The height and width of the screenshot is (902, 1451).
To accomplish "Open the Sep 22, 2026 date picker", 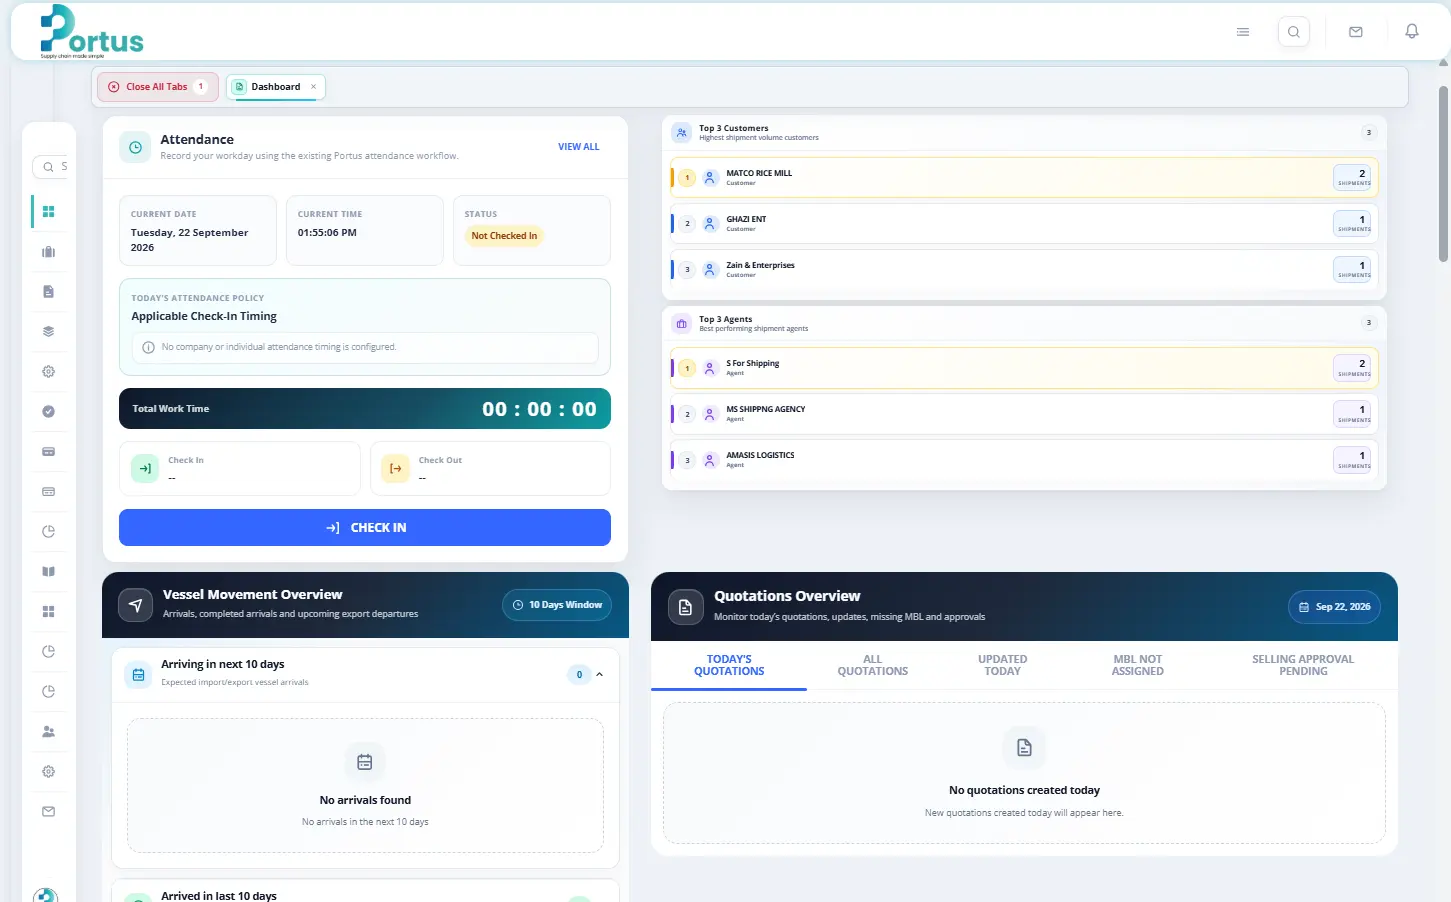I will tap(1334, 607).
